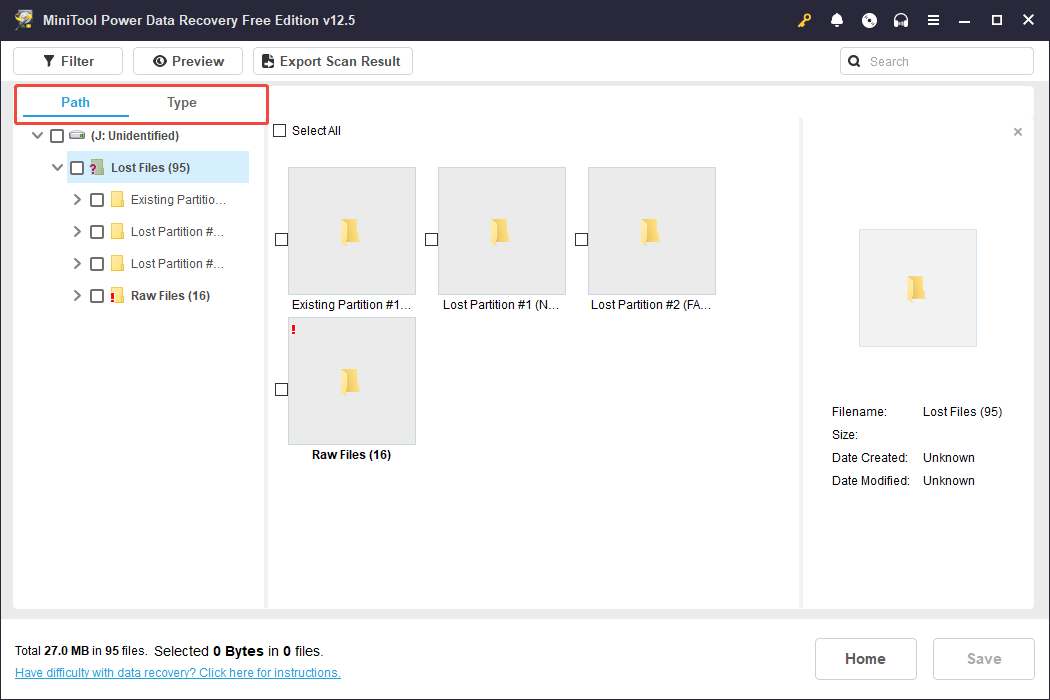
Task: Click the Lost Files question-mark folder icon
Action: [96, 167]
